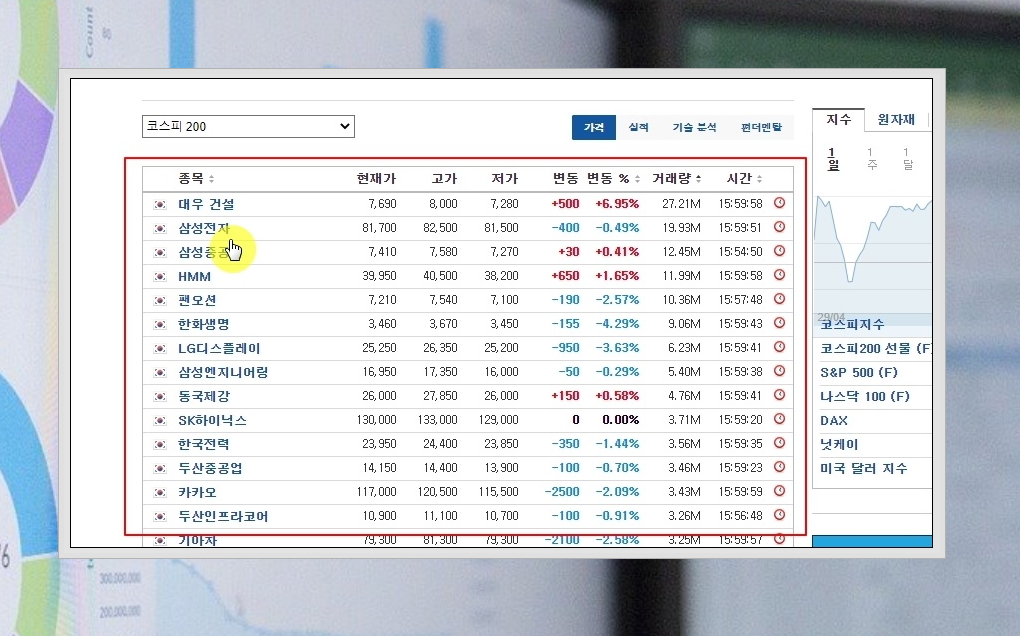Select the 1달 chart period
This screenshot has height=636, width=1020.
pyautogui.click(x=907, y=159)
